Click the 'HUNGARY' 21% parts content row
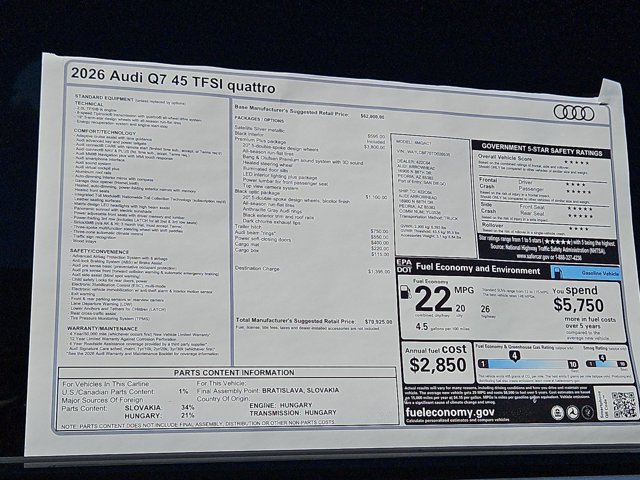The height and width of the screenshot is (480, 640). tap(159, 416)
